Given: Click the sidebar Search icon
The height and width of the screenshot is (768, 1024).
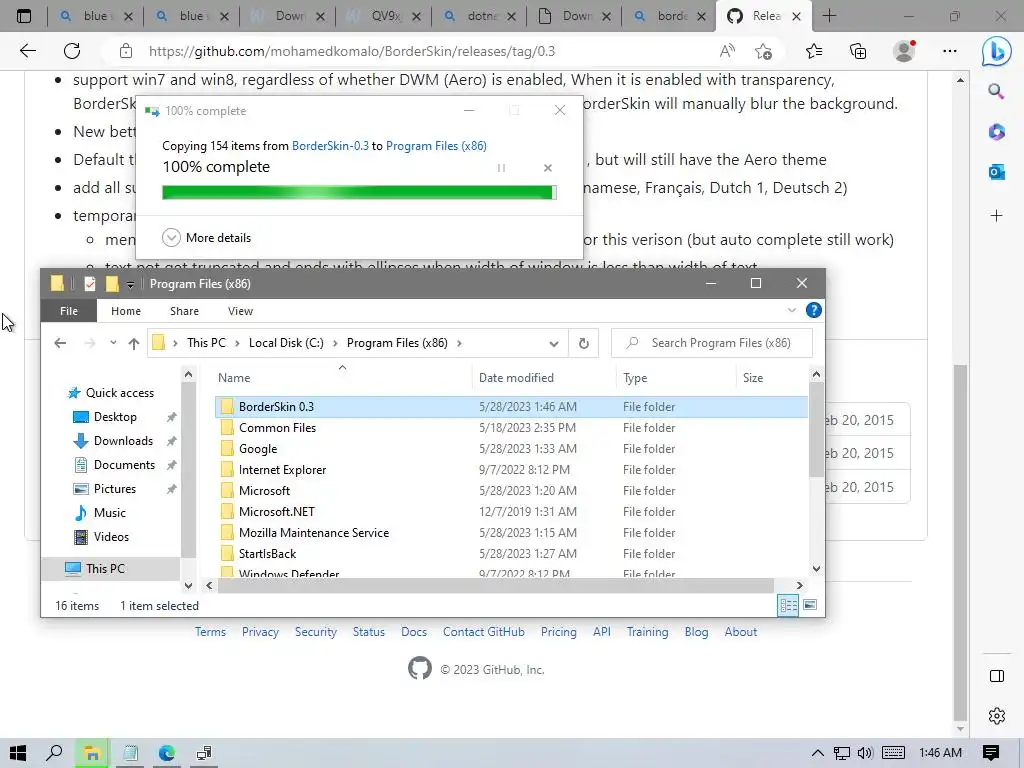Looking at the screenshot, I should coord(997,91).
